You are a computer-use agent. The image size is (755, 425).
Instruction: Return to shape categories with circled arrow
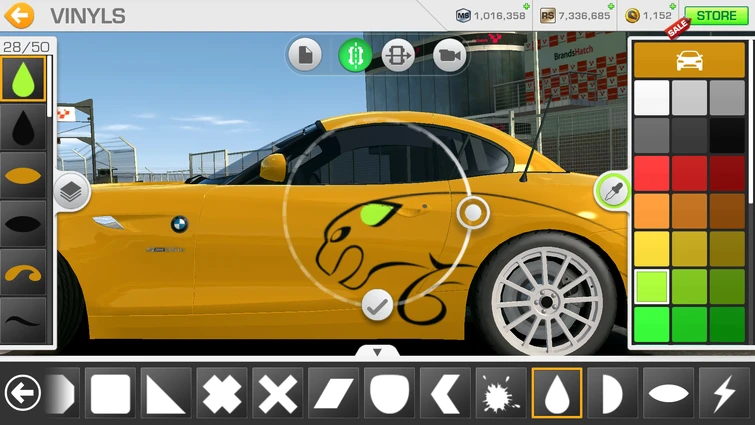point(22,393)
